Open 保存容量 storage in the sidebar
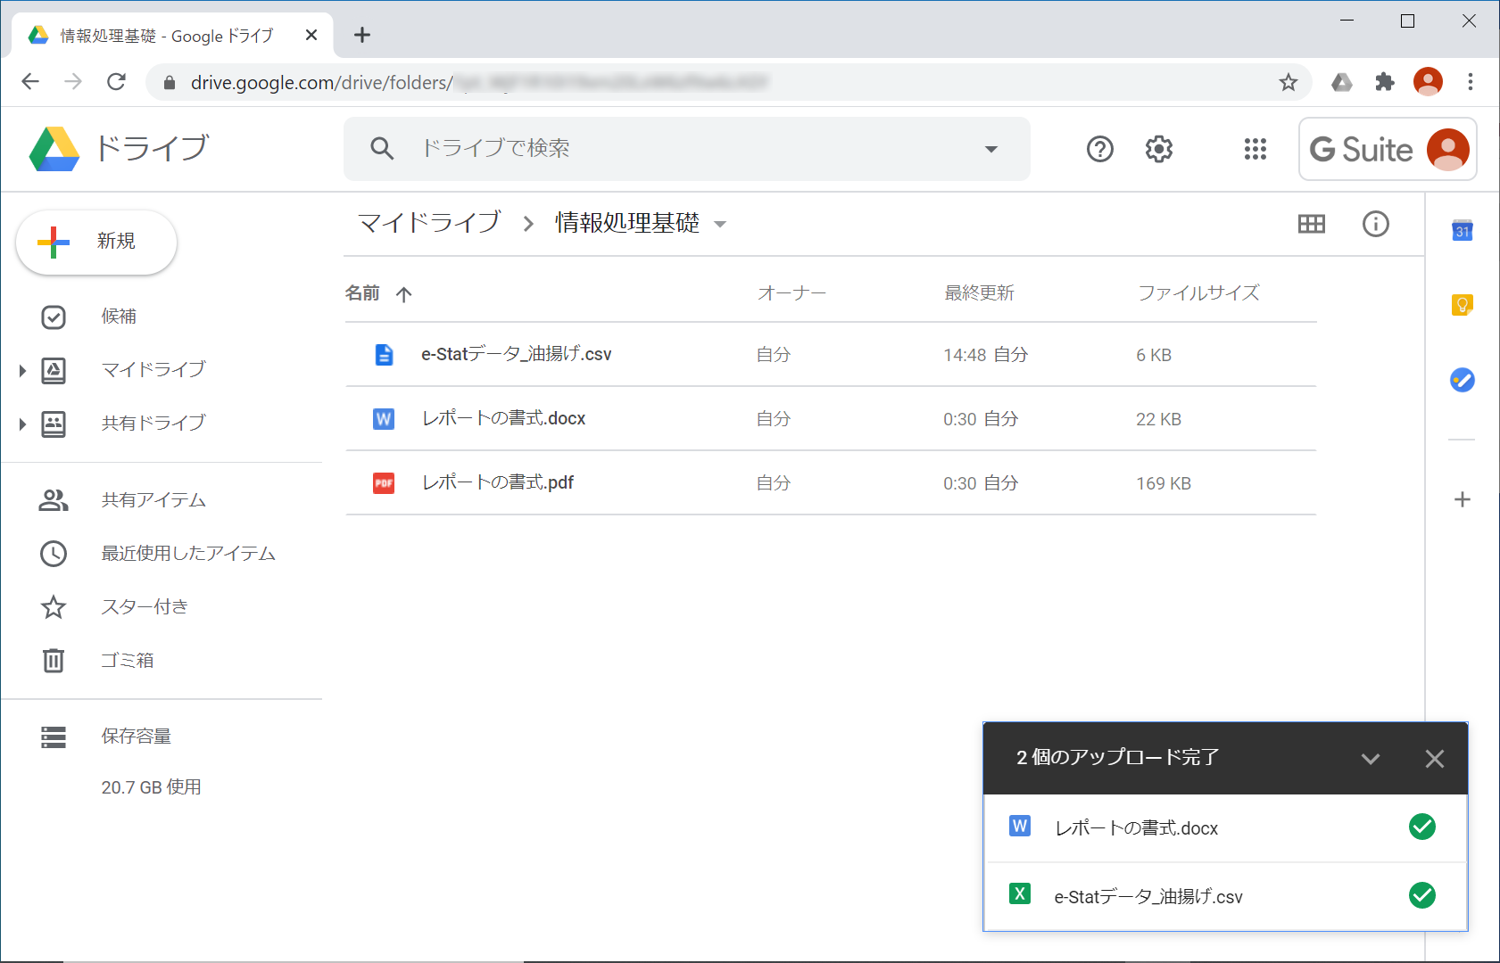This screenshot has width=1500, height=963. click(136, 737)
